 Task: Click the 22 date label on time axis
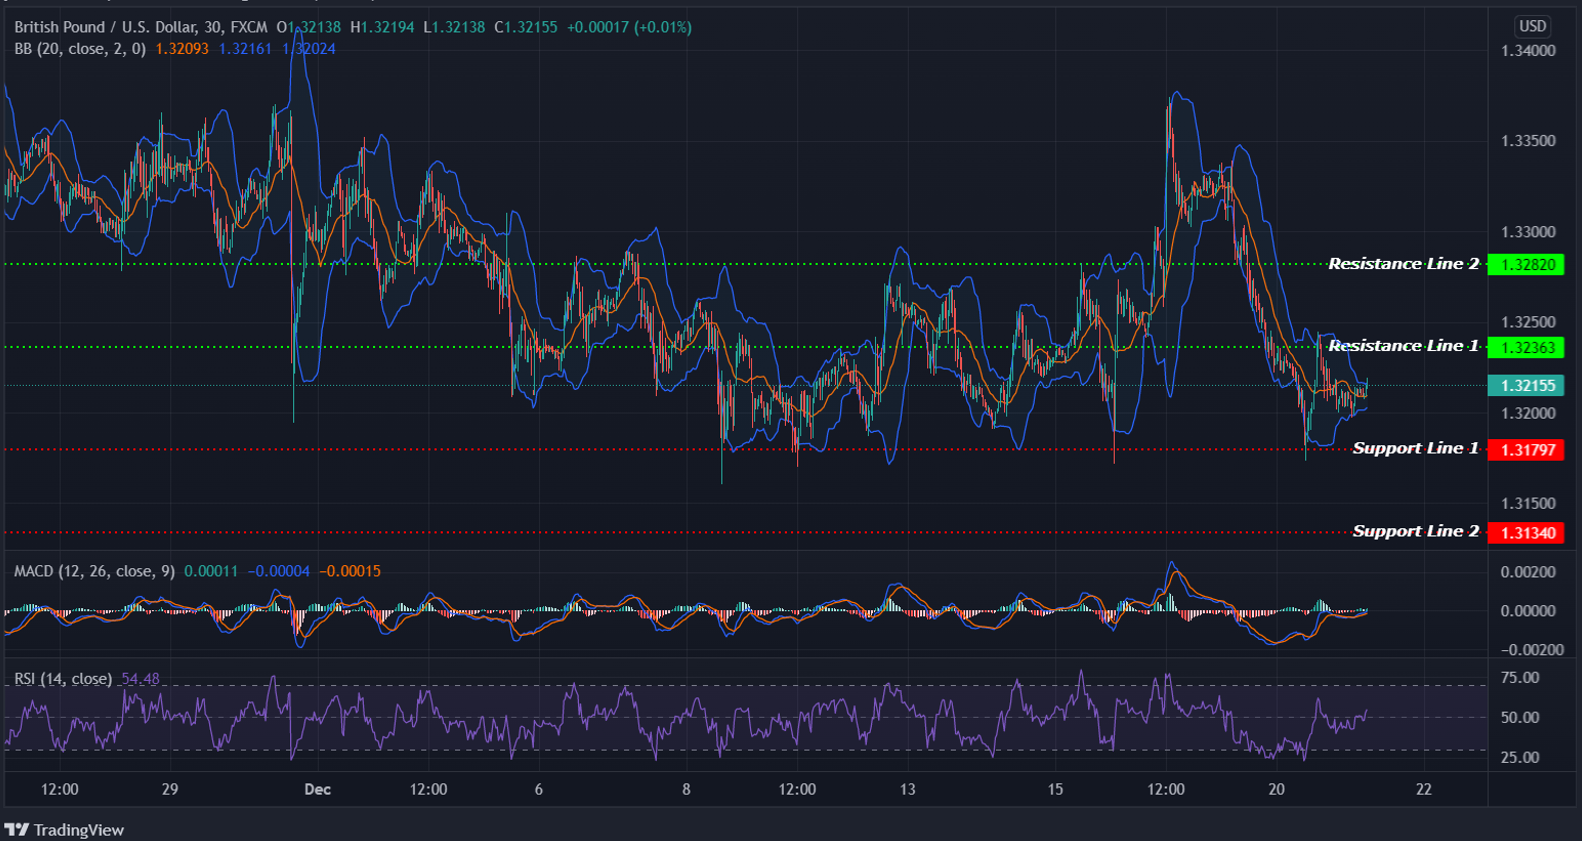(x=1424, y=789)
